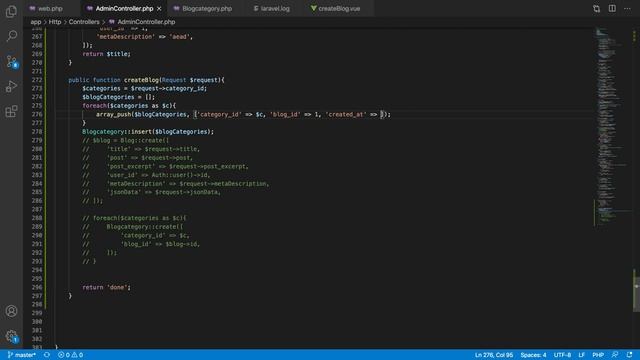Open the Run and Debug view

(11, 86)
